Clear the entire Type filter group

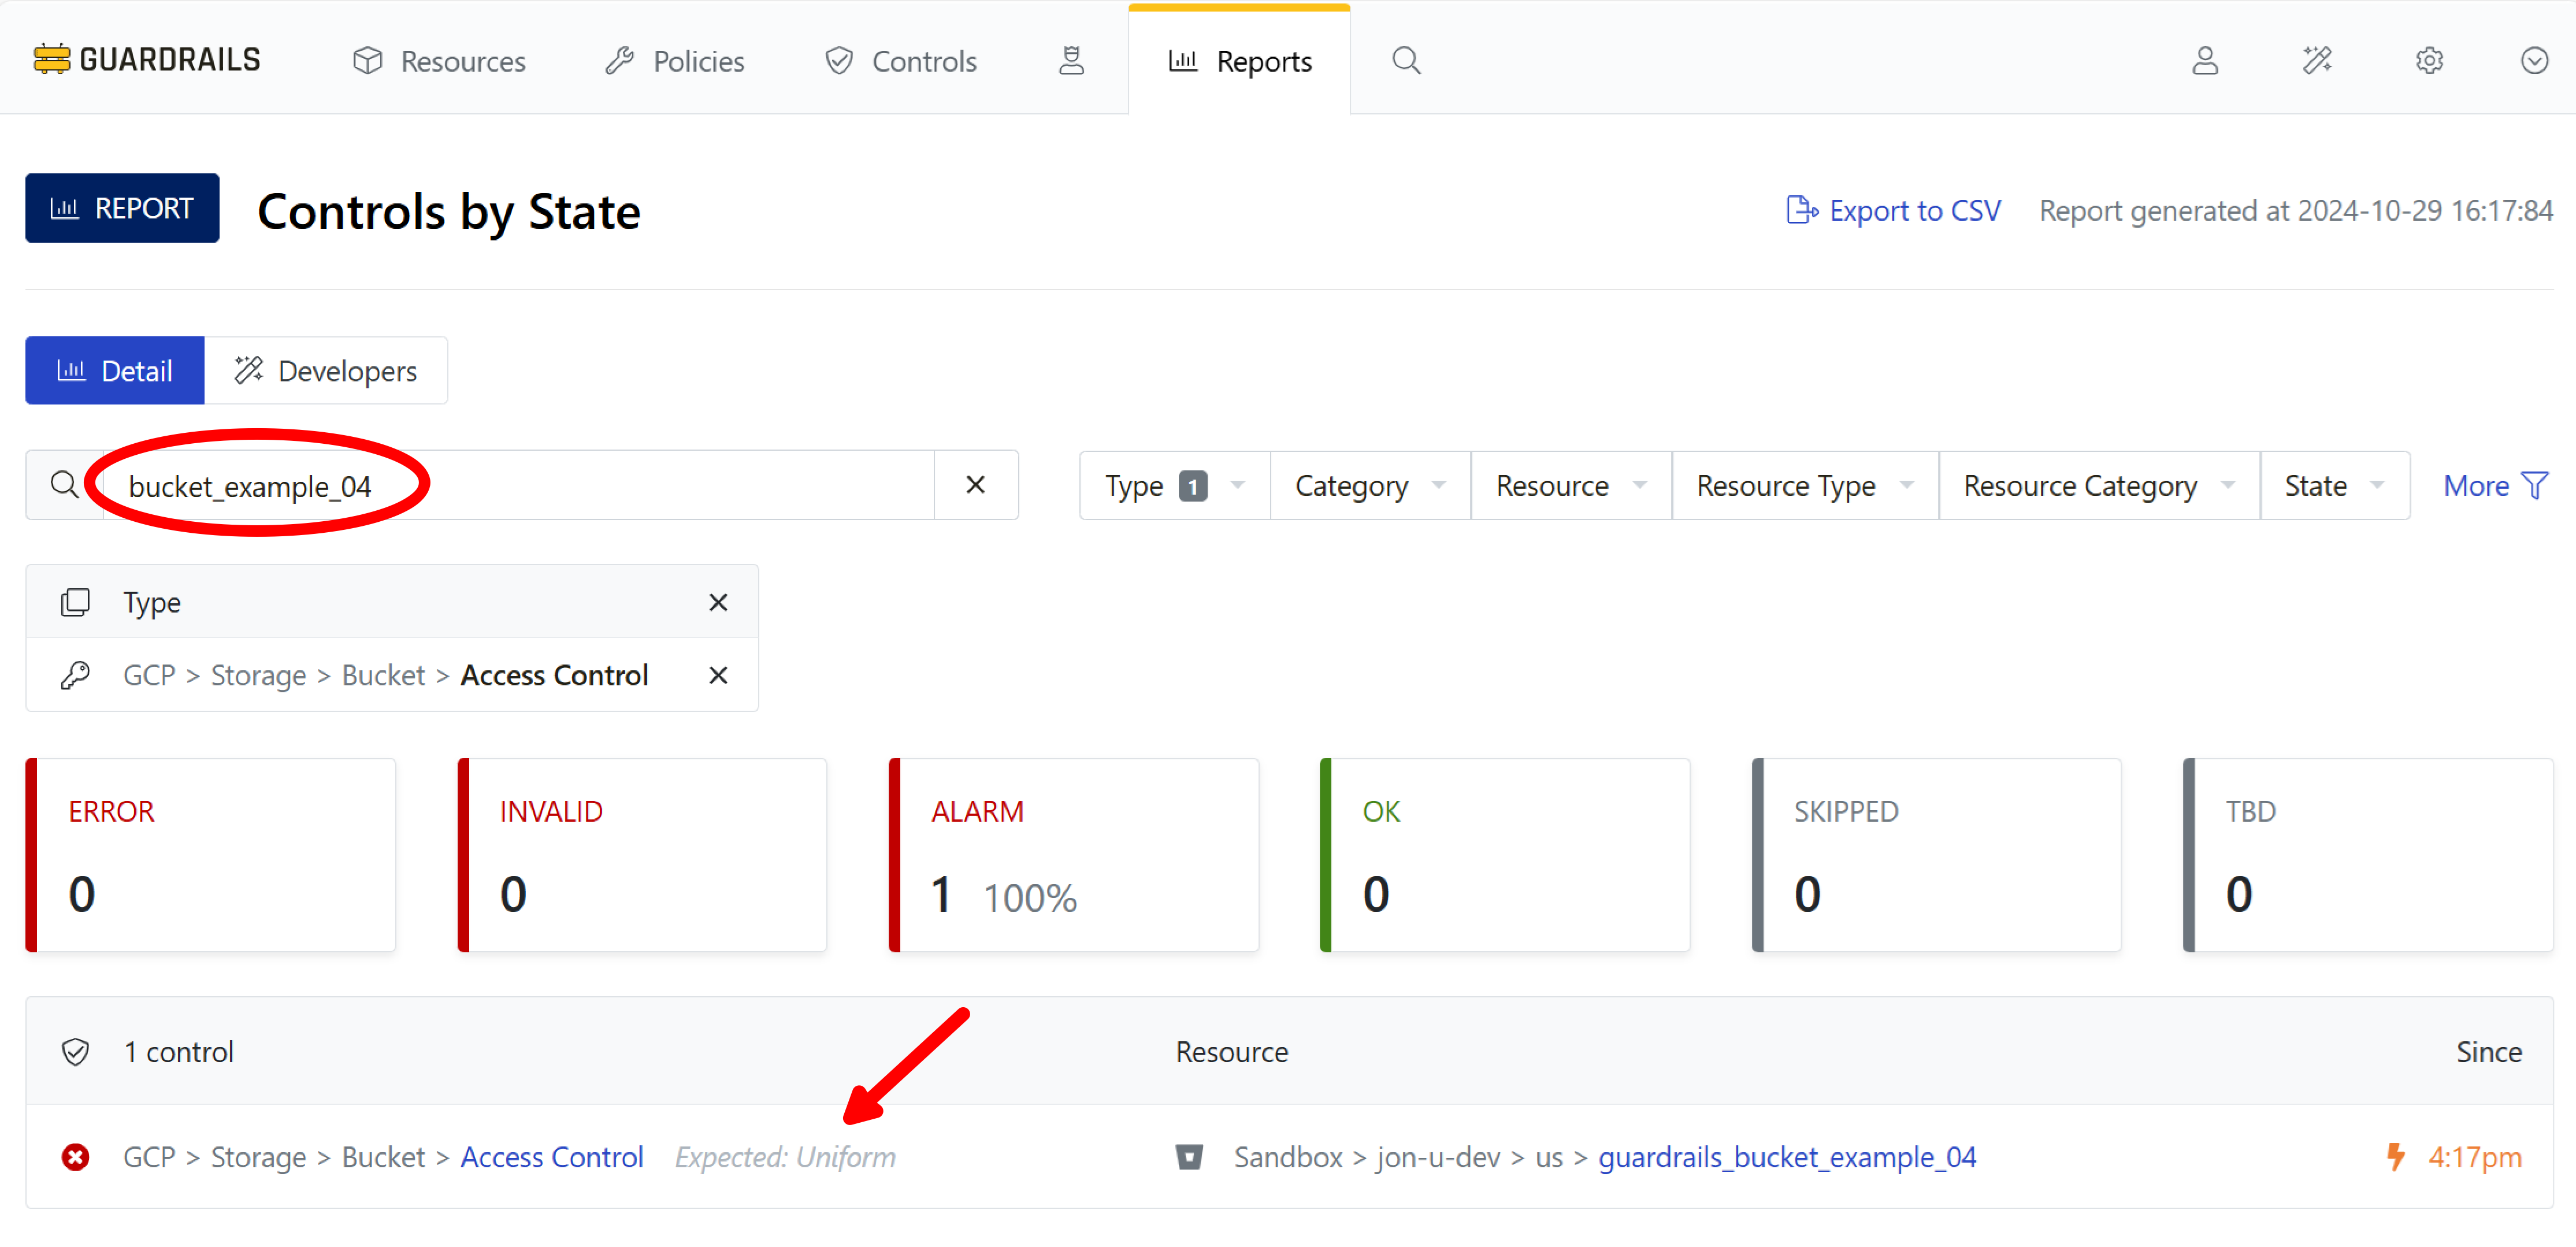click(717, 603)
